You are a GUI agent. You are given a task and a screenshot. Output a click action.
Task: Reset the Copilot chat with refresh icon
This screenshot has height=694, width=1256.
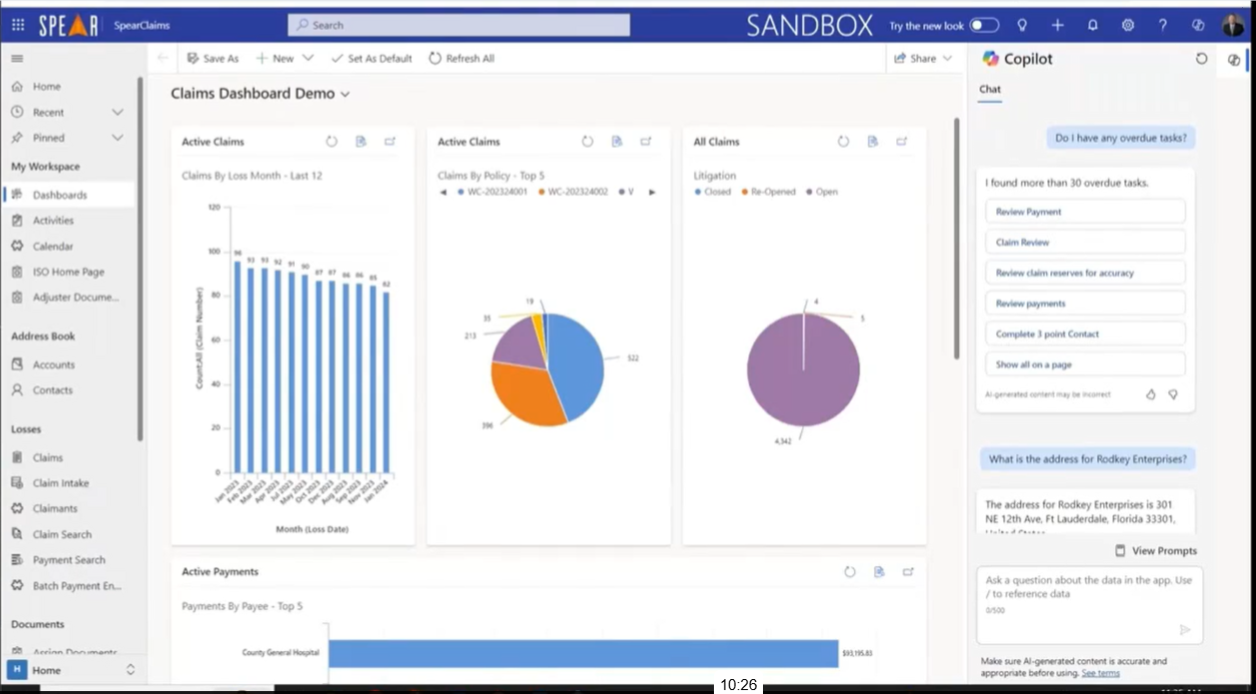1201,59
